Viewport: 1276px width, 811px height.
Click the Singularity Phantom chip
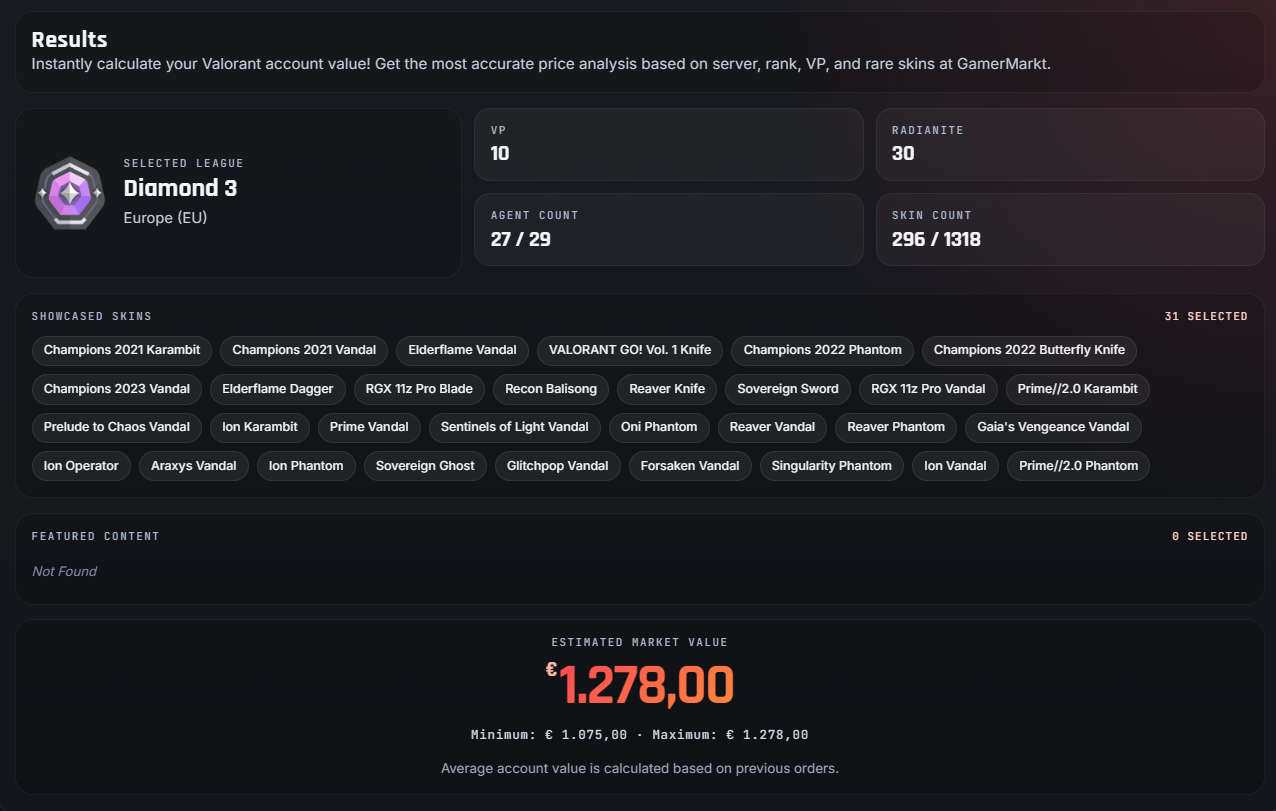click(832, 466)
